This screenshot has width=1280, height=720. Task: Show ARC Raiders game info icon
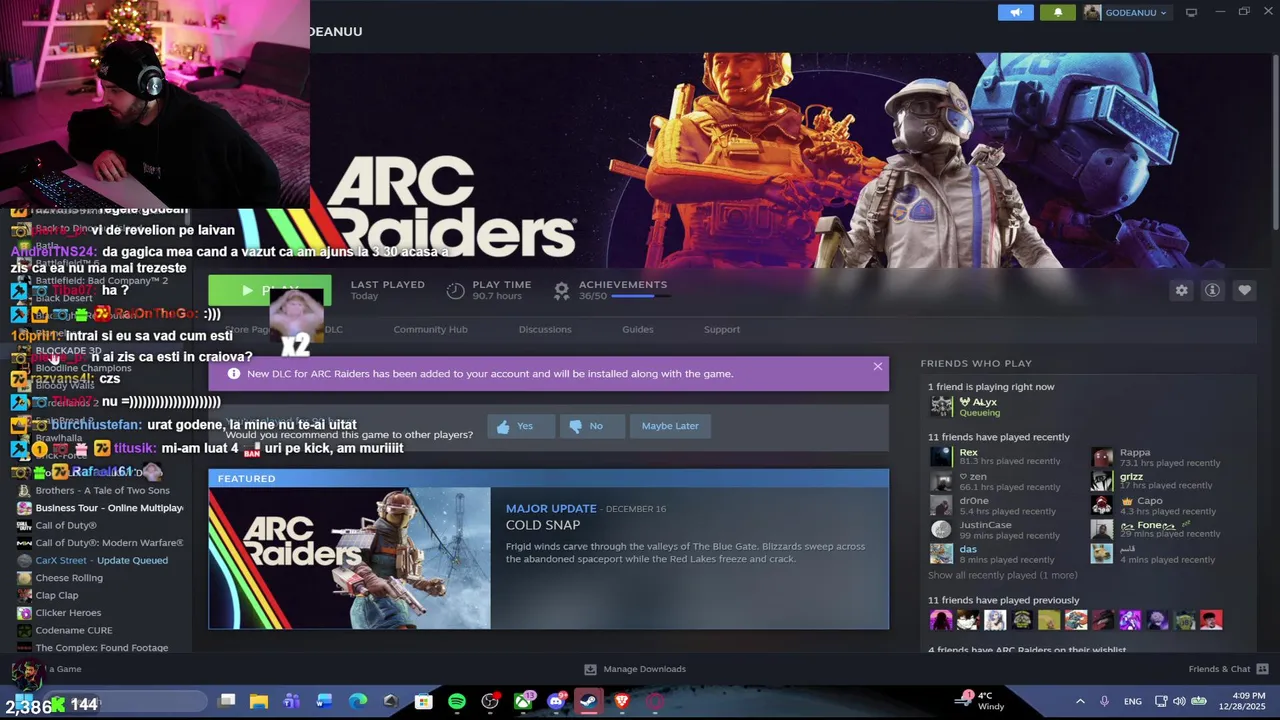[1212, 290]
